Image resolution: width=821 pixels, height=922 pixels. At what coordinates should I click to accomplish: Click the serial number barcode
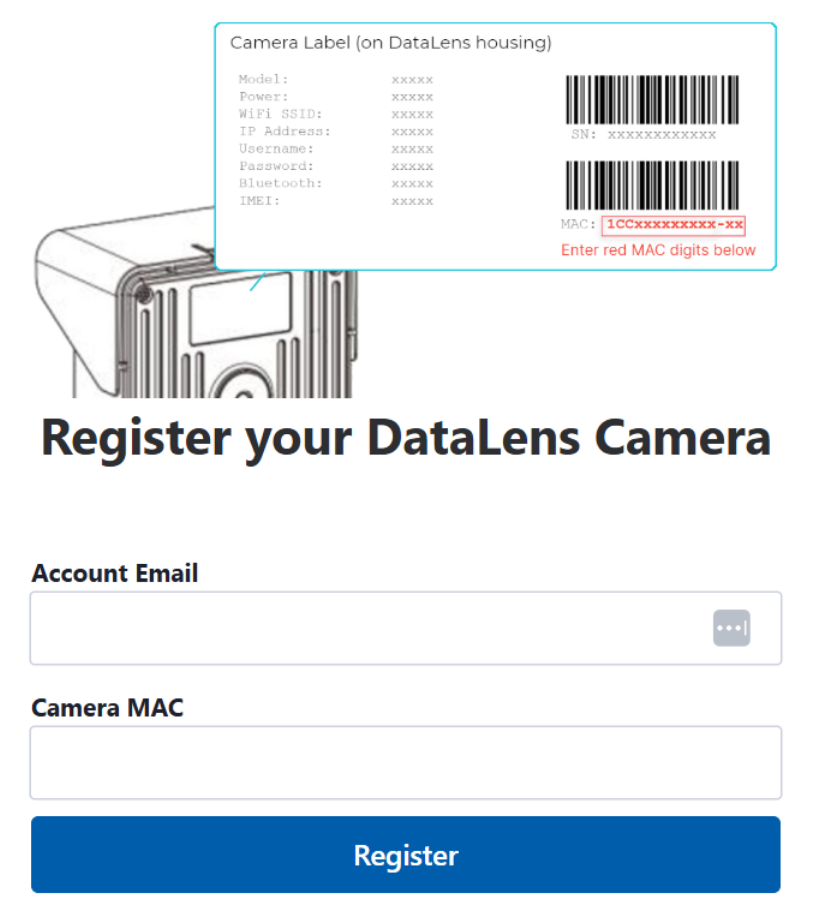[x=654, y=99]
